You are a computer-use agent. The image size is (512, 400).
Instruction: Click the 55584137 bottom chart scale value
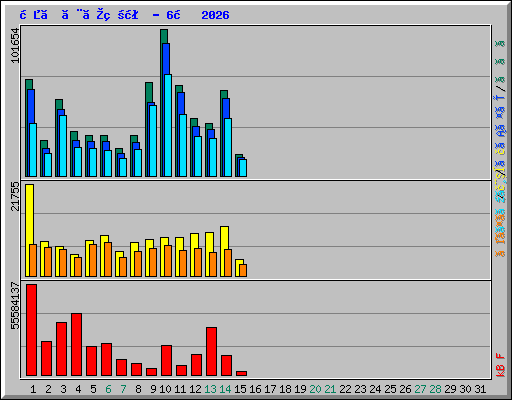tap(15, 306)
